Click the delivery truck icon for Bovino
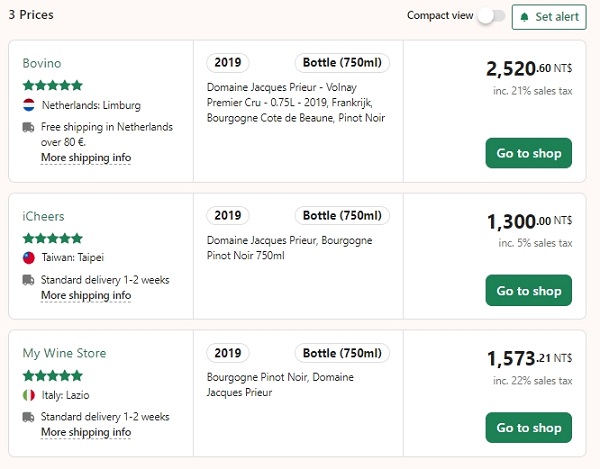 [x=28, y=127]
